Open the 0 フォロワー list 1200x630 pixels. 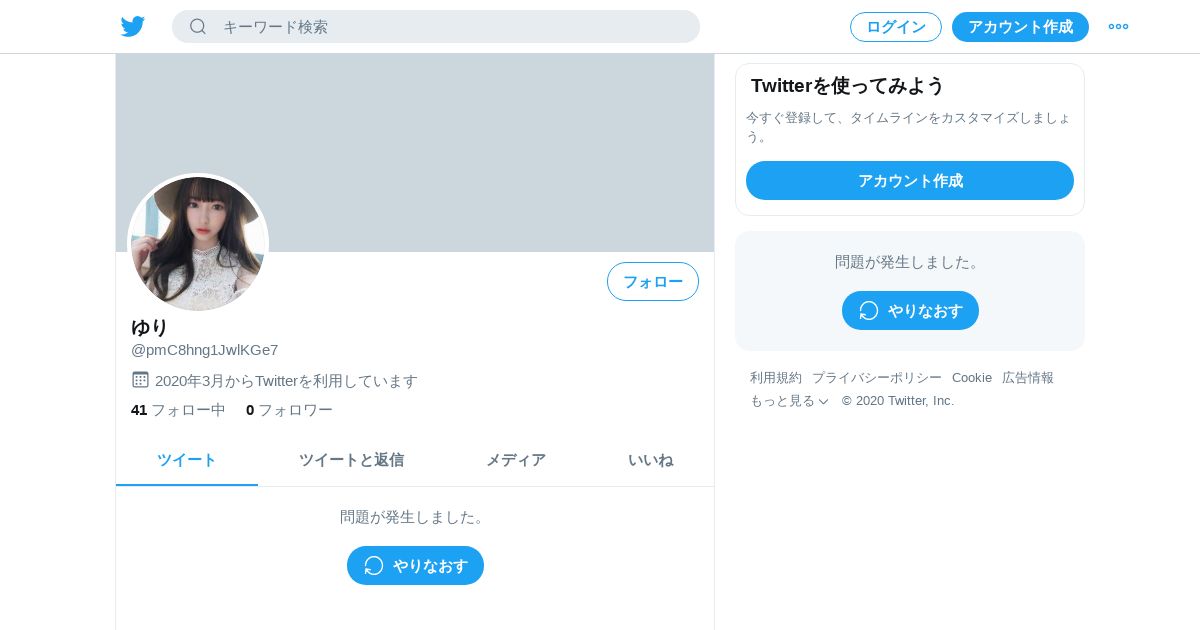coord(289,410)
